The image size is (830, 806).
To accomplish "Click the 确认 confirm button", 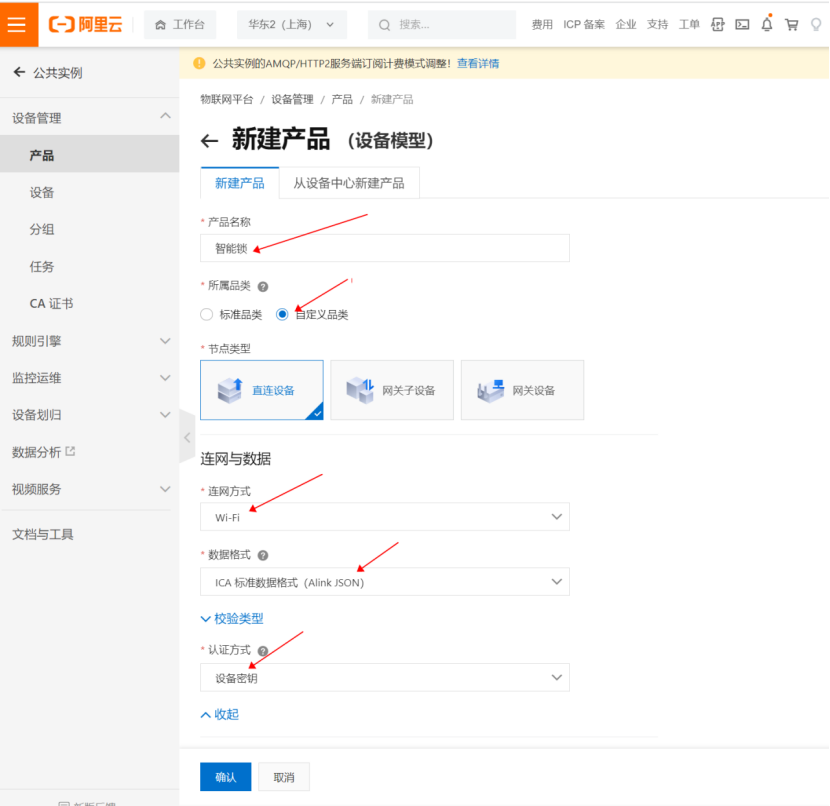I will click(x=225, y=776).
